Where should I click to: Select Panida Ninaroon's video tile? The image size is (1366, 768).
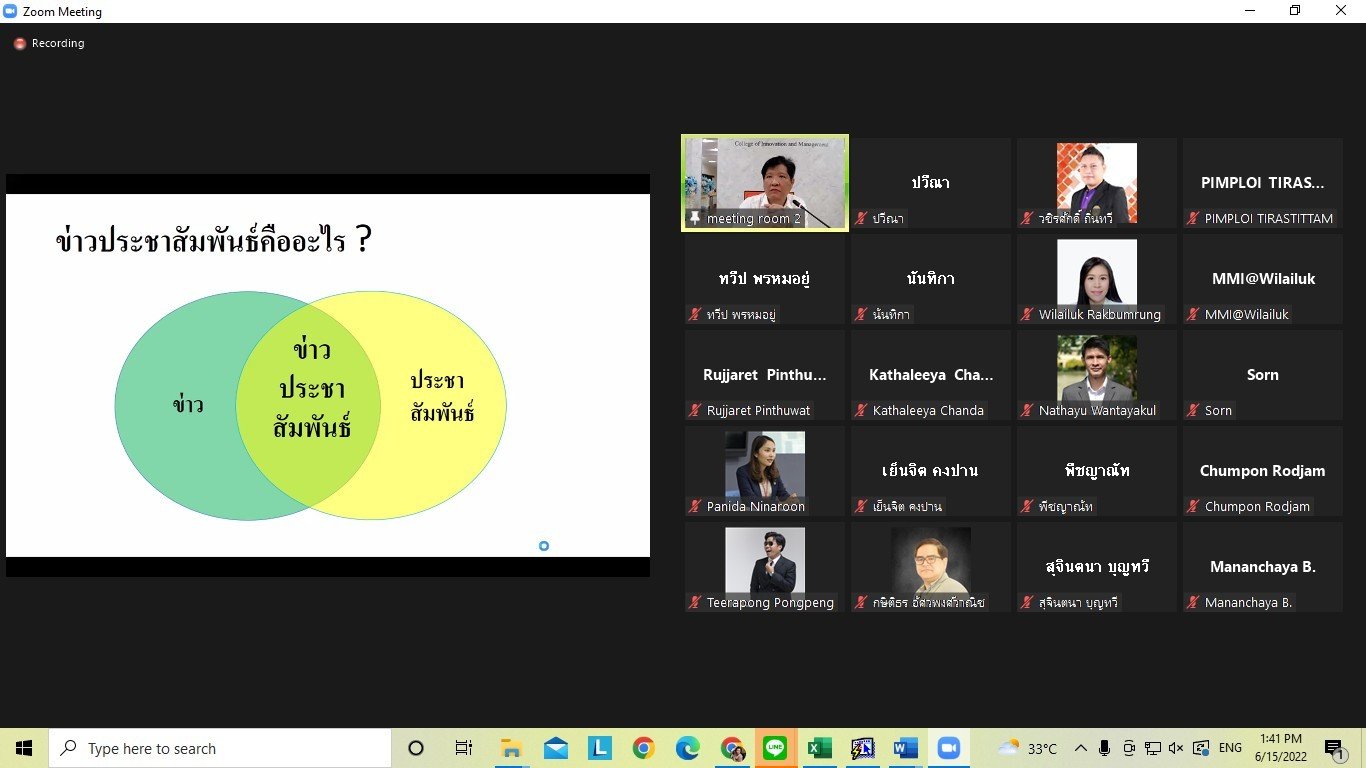(x=765, y=472)
